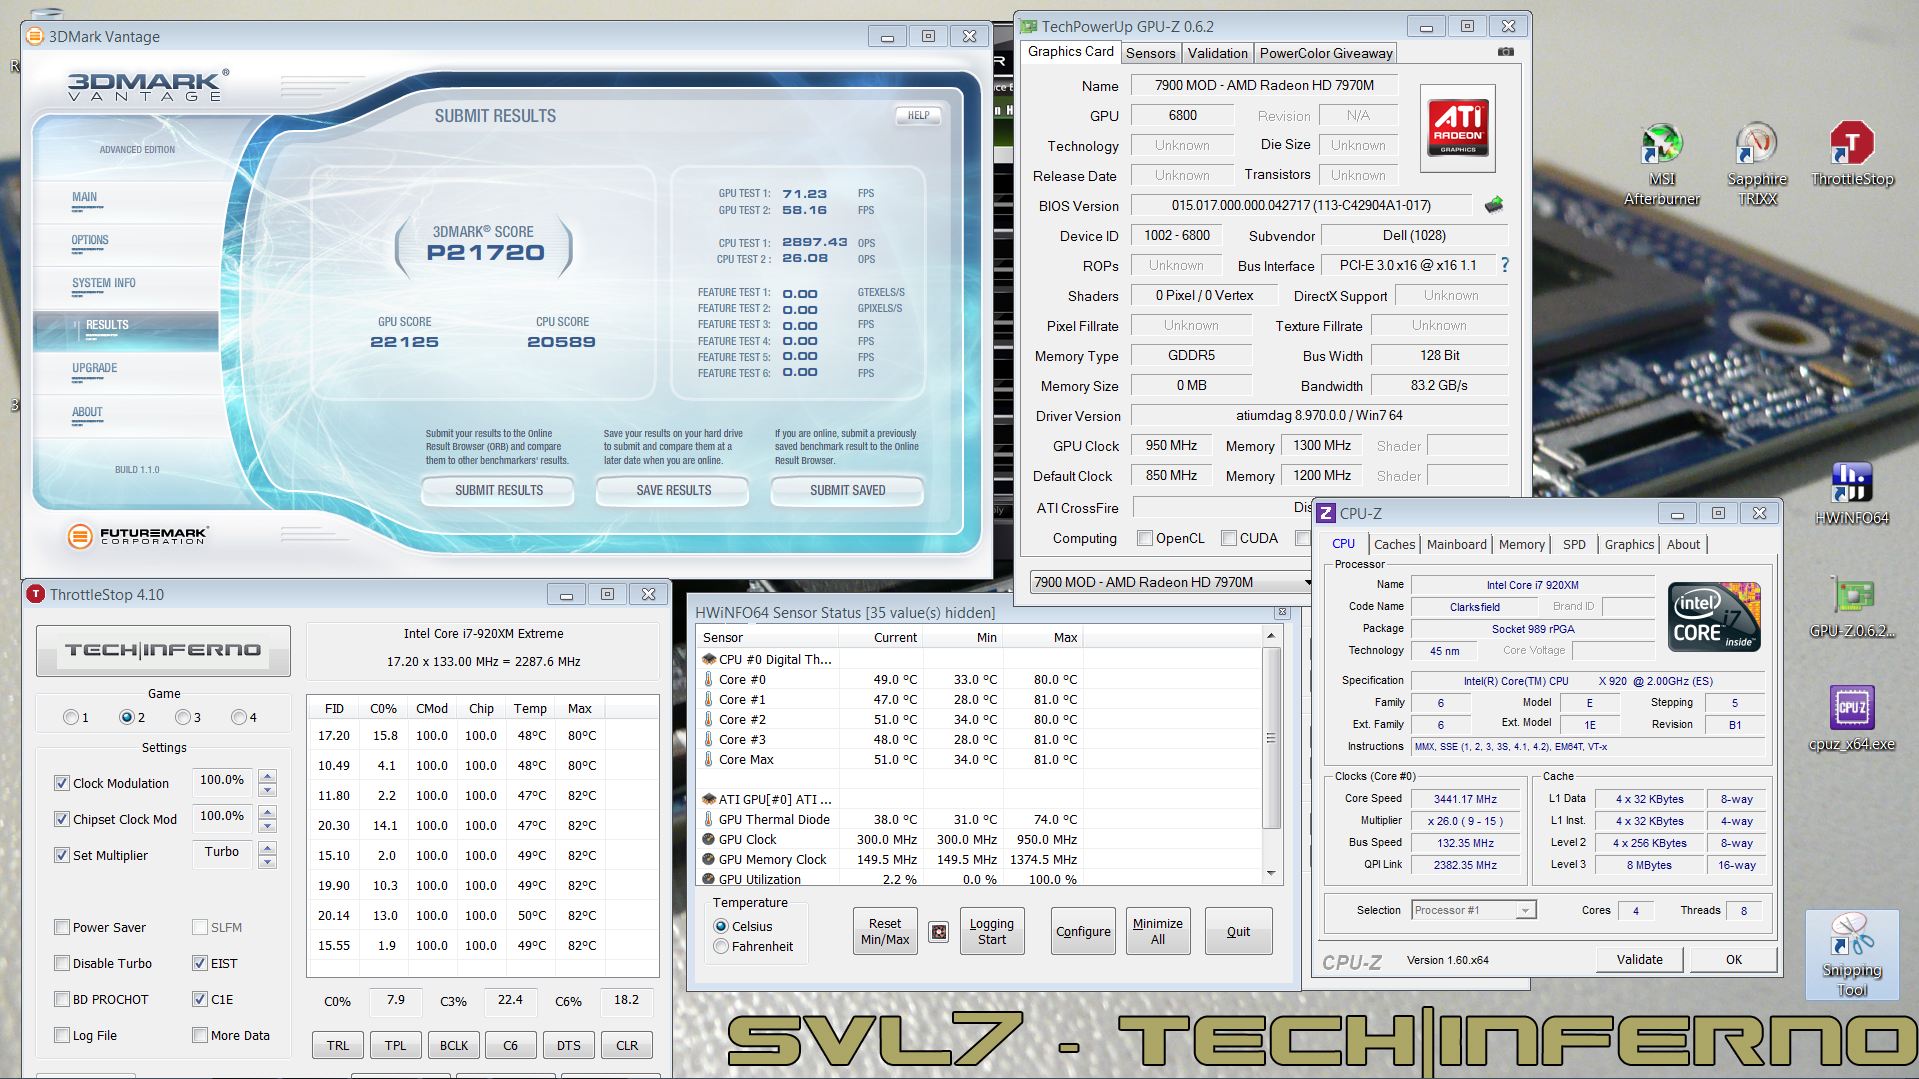Open HWiNFO64 desktop icon
This screenshot has width=1919, height=1079.
[x=1852, y=494]
